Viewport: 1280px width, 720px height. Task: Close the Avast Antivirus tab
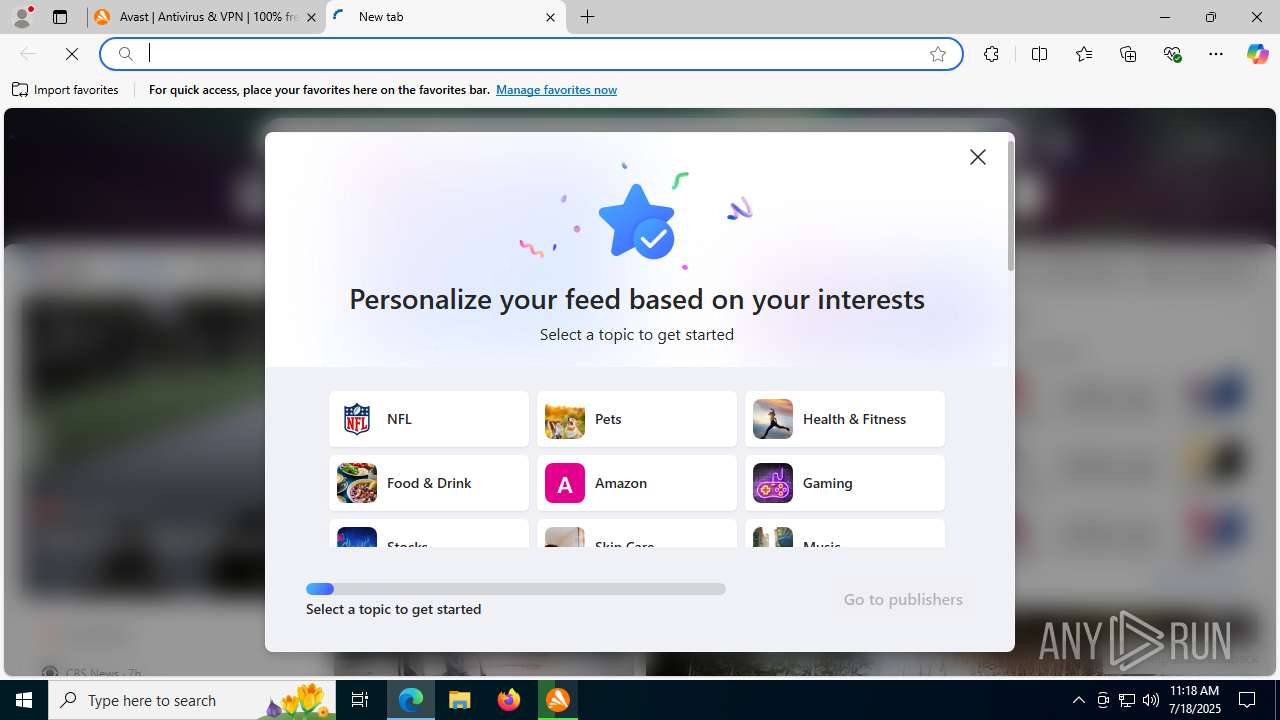pyautogui.click(x=311, y=17)
